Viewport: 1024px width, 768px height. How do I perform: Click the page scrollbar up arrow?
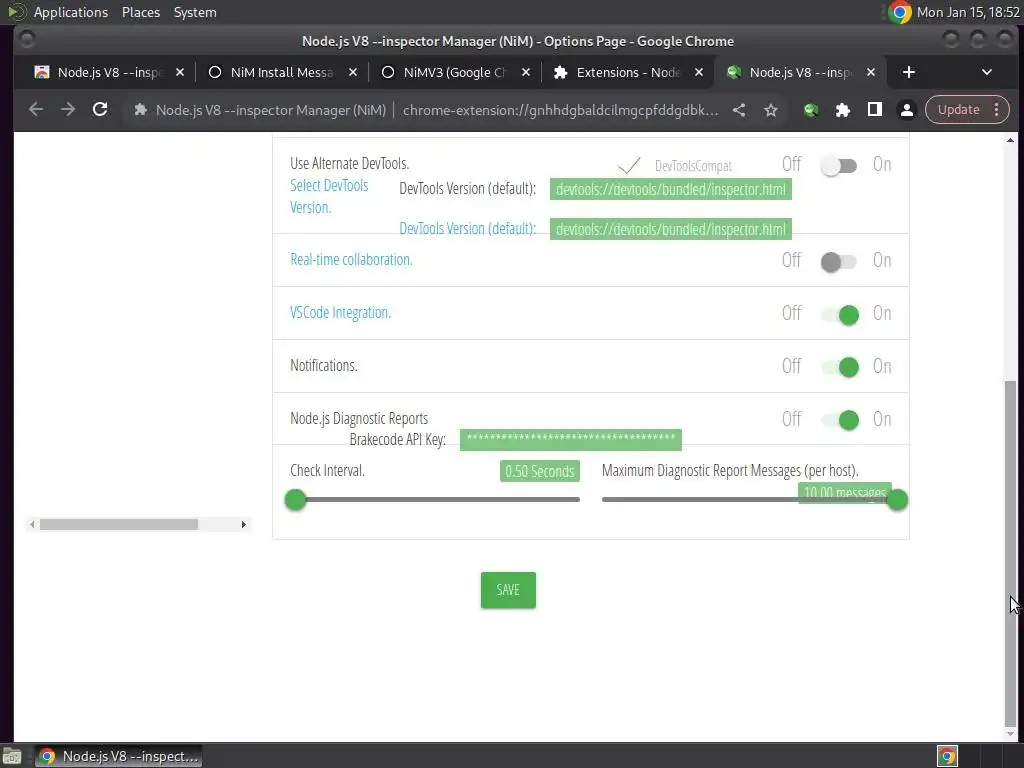click(x=1010, y=140)
